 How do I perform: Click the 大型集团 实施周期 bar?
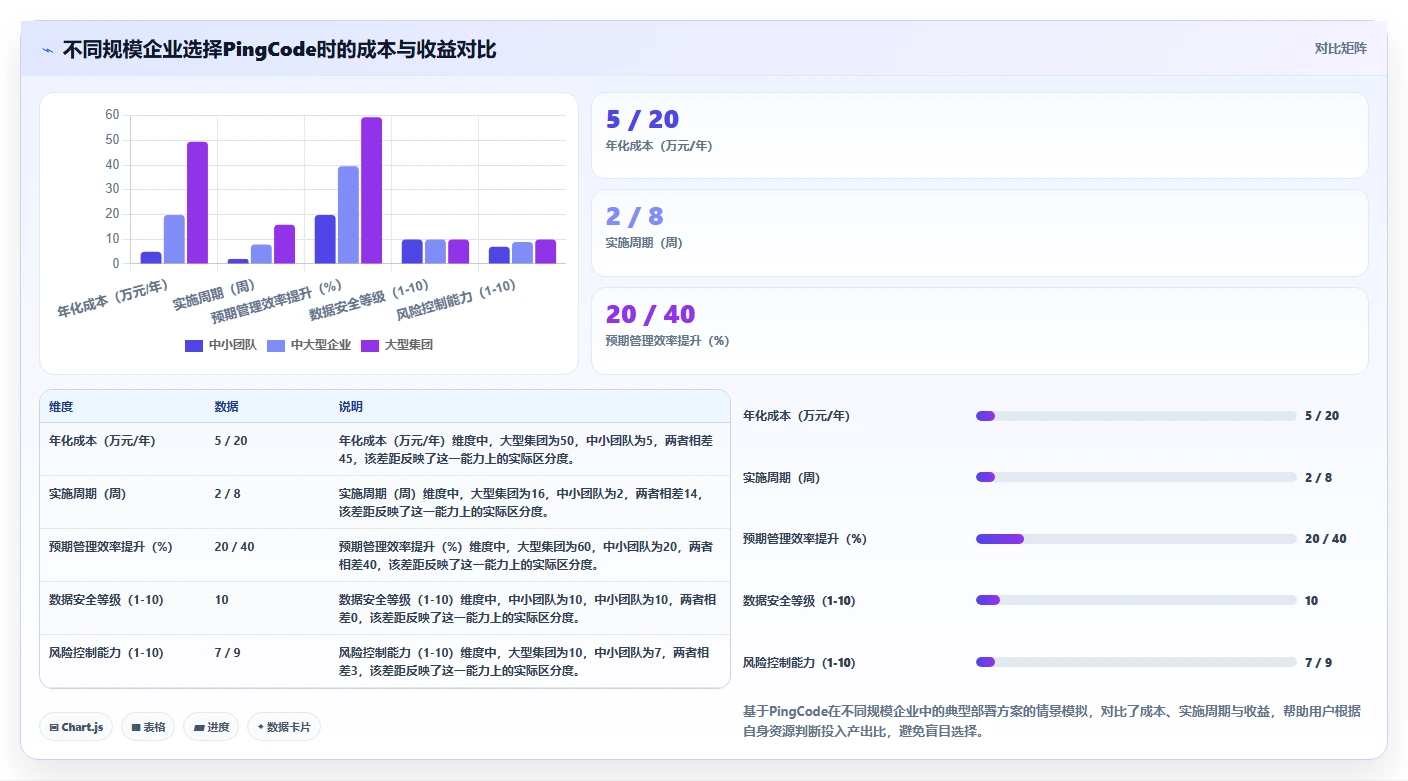(x=284, y=244)
